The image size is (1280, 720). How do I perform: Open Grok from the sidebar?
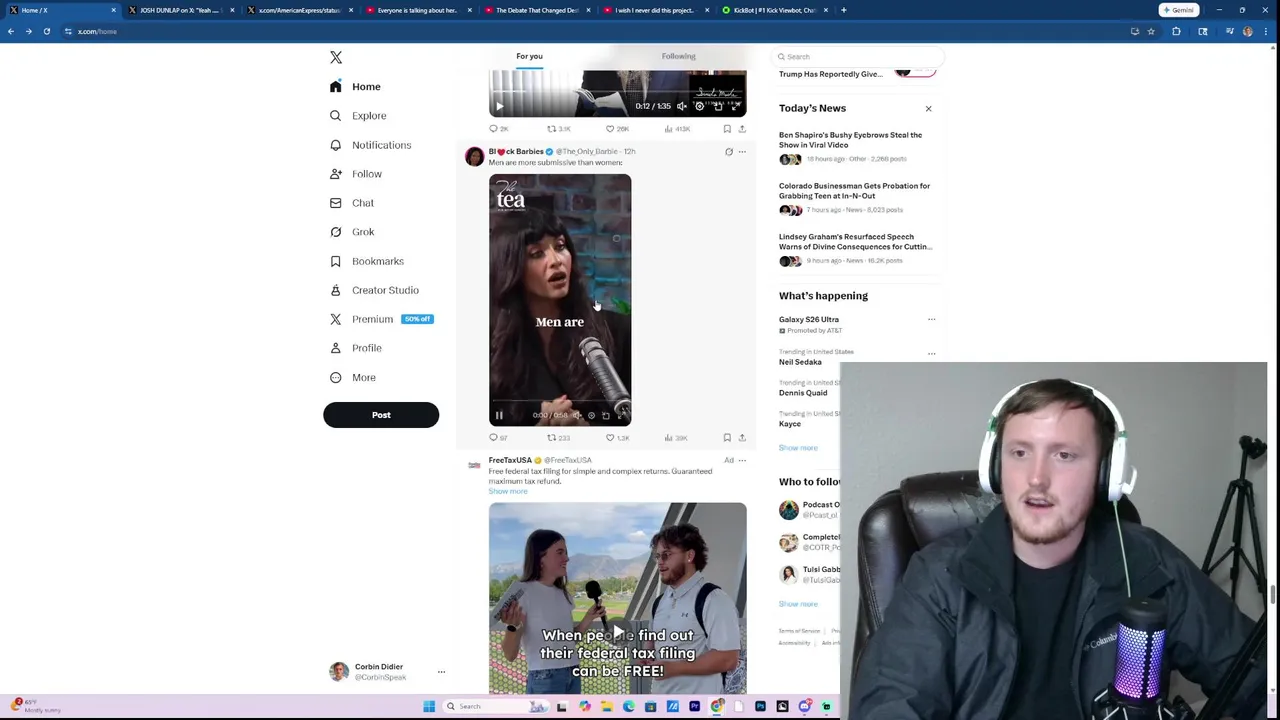click(x=352, y=232)
